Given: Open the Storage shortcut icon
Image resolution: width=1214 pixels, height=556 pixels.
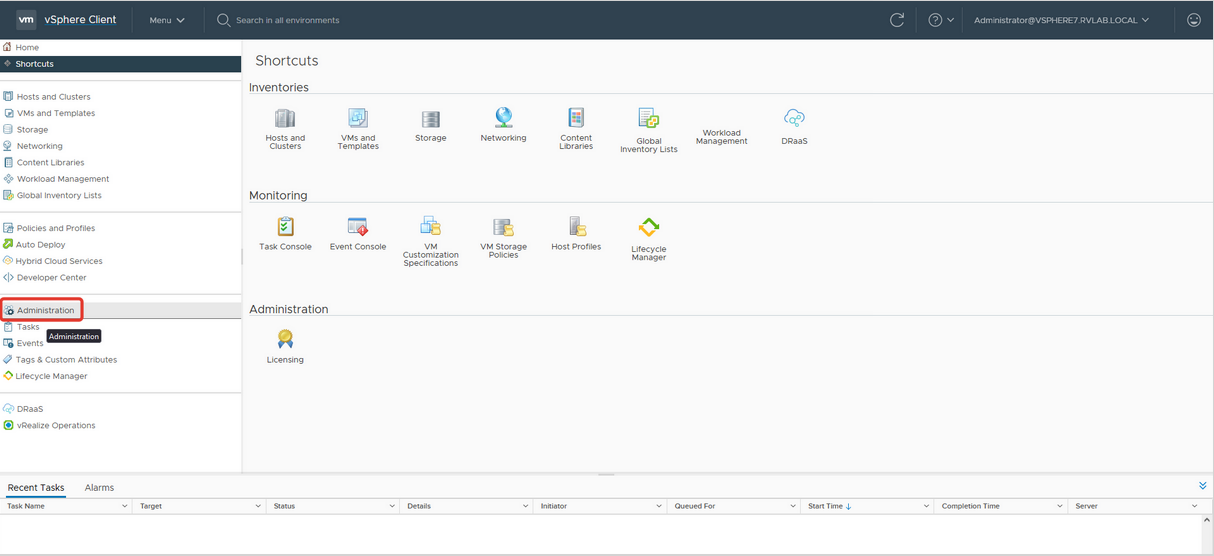Looking at the screenshot, I should 431,120.
